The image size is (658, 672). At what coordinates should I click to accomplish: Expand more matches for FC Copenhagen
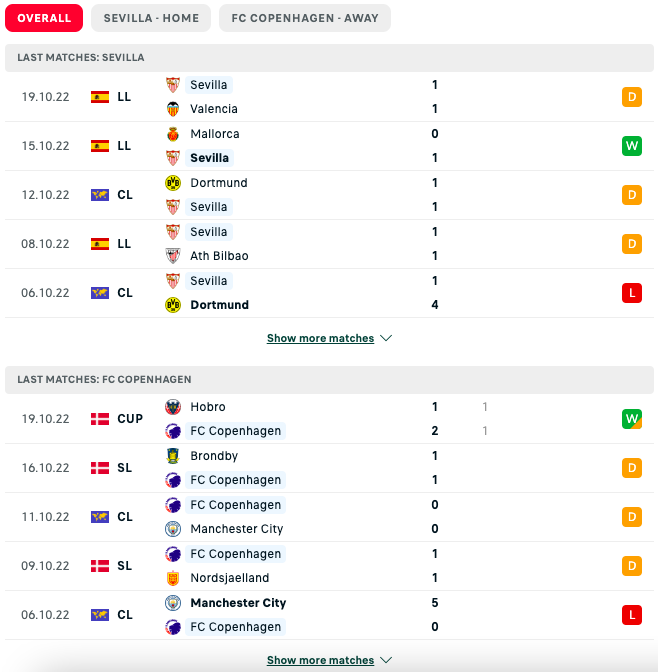click(x=329, y=660)
